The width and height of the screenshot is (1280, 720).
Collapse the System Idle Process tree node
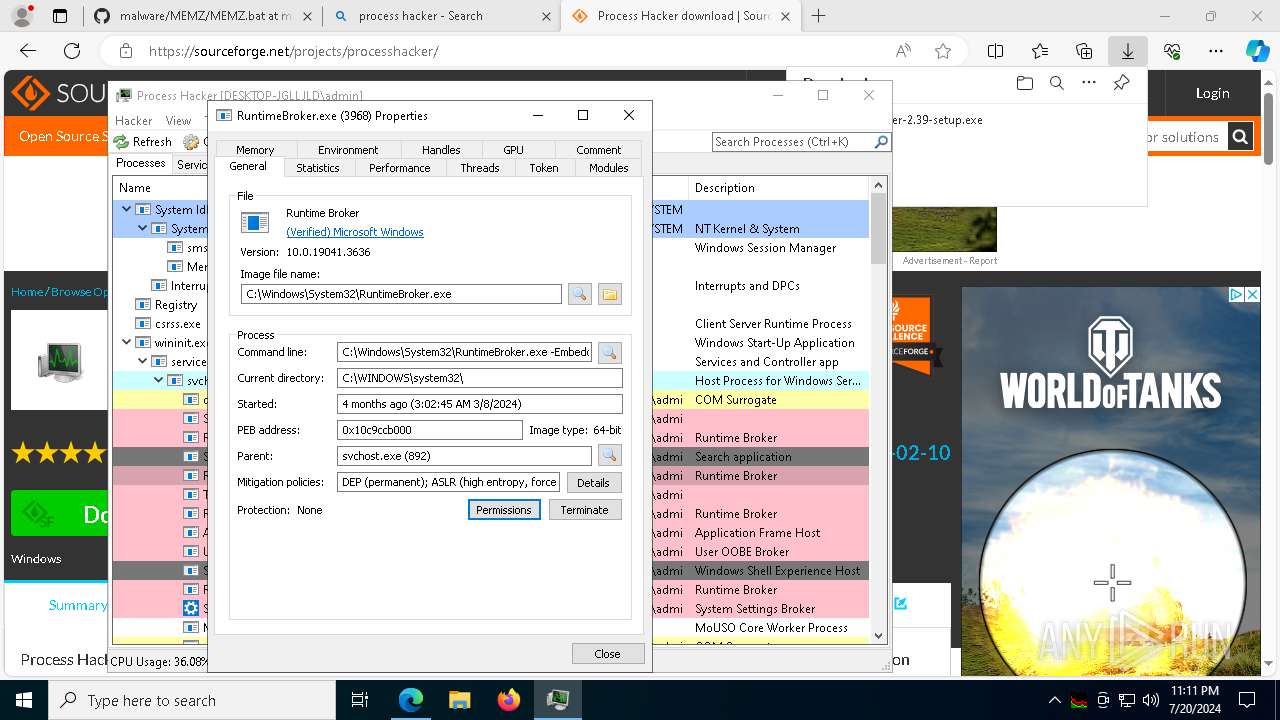point(126,210)
